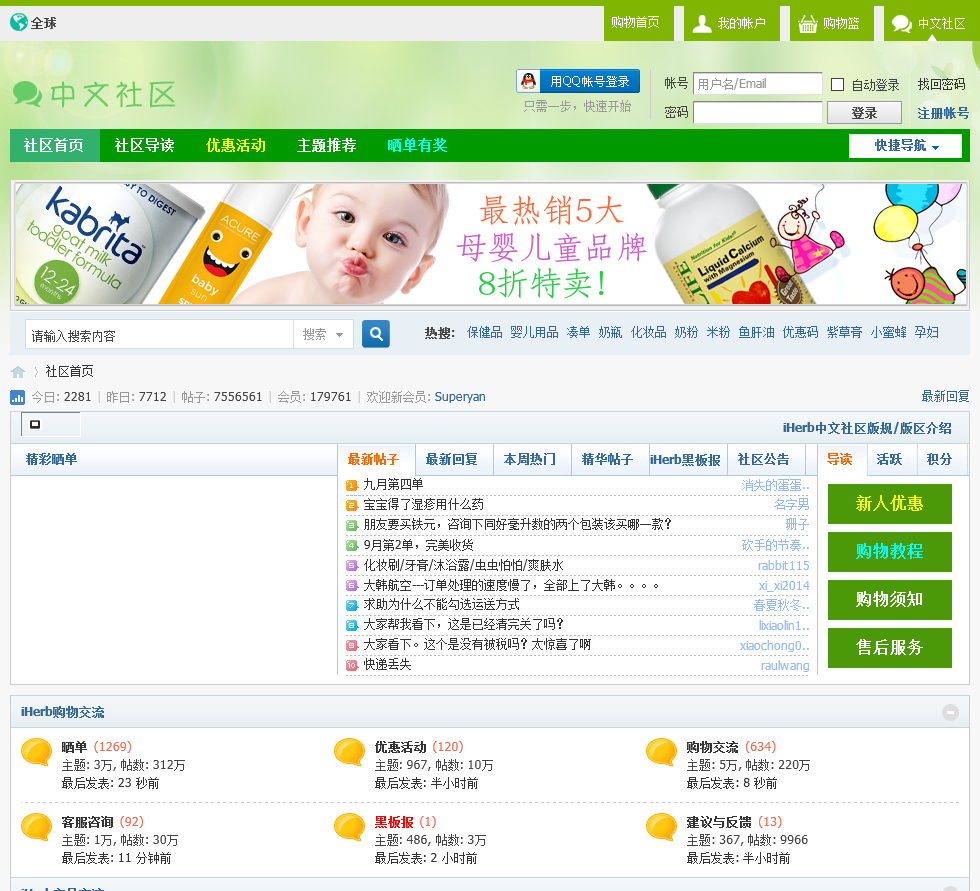Image resolution: width=980 pixels, height=891 pixels.
Task: Click the 登录 button
Action: point(864,113)
